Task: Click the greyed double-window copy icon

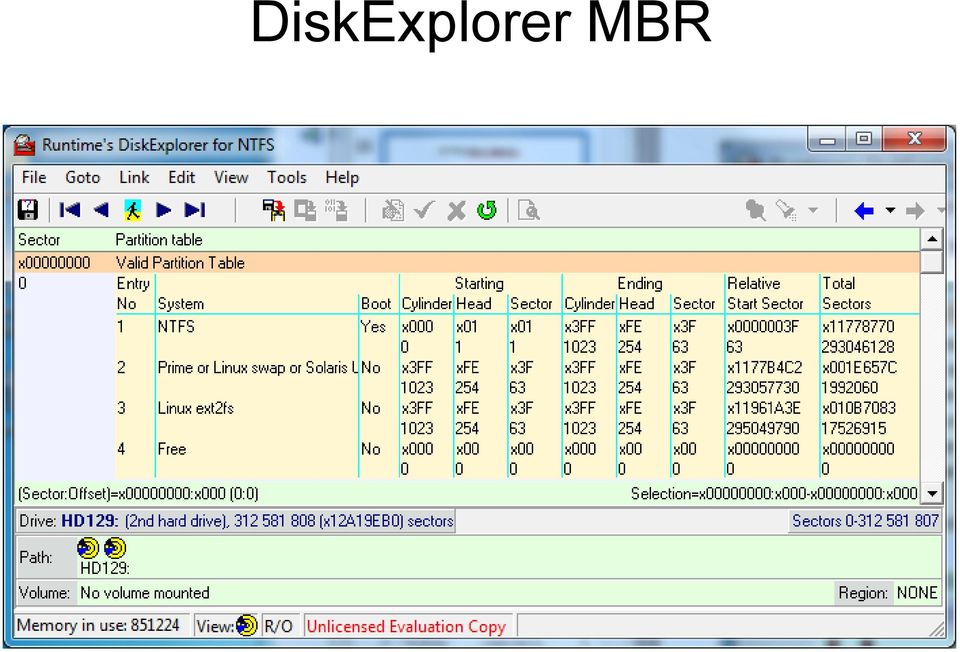Action: (305, 210)
